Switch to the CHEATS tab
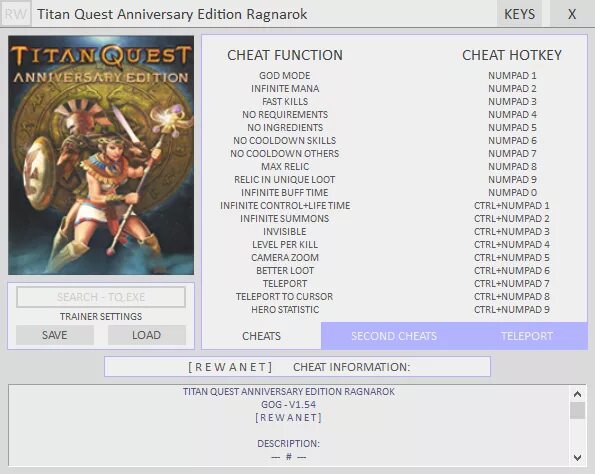 tap(261, 336)
